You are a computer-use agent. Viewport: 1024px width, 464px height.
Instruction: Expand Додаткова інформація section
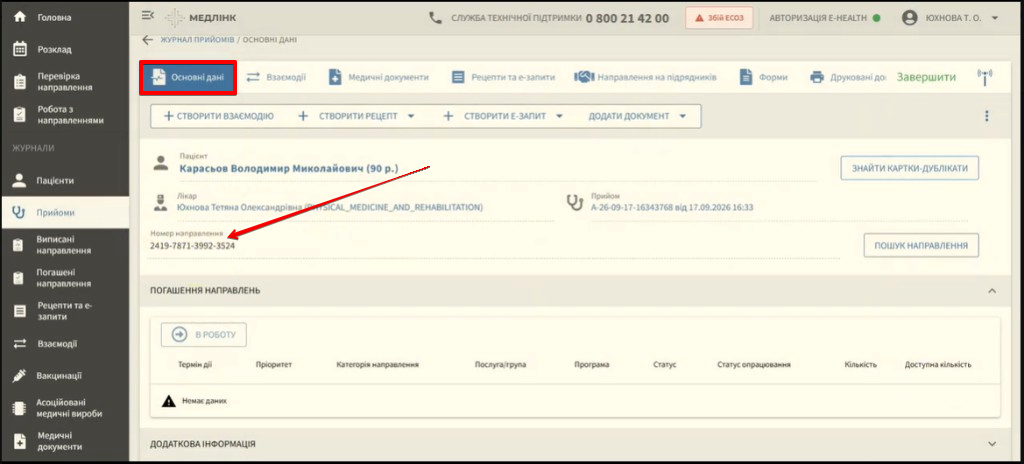992,444
